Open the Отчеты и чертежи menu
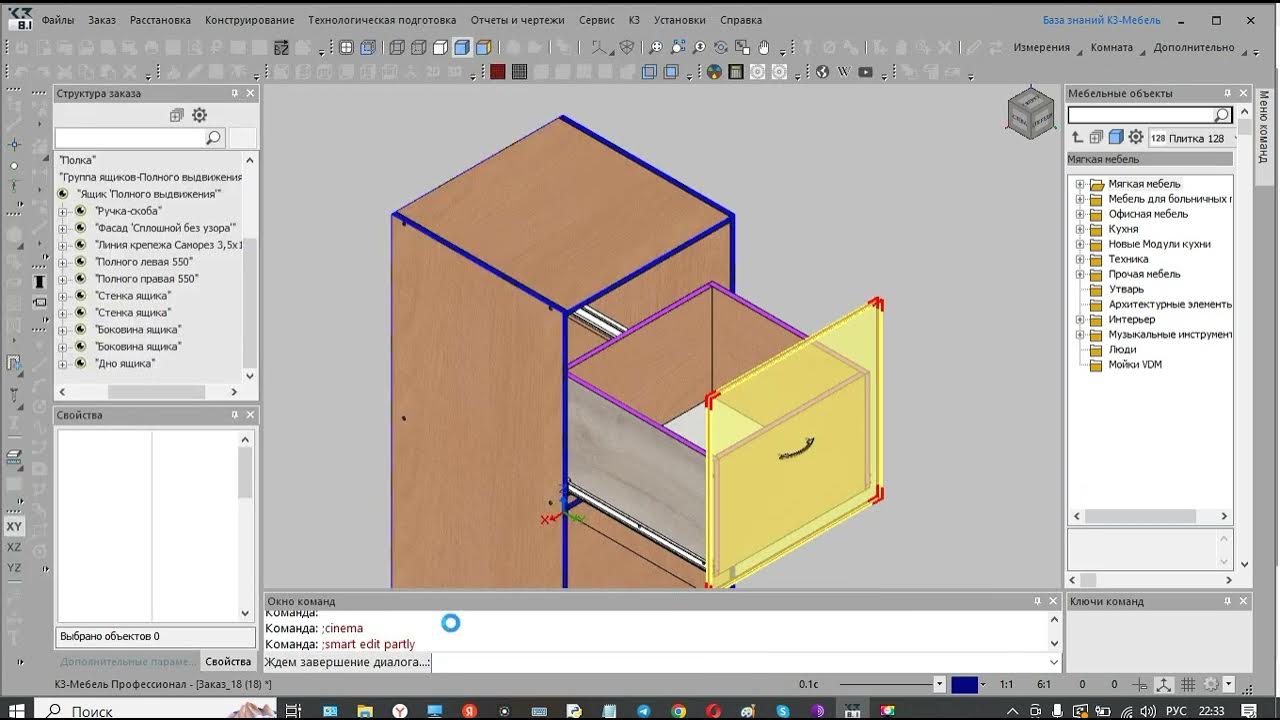The height and width of the screenshot is (720, 1280). click(x=517, y=20)
